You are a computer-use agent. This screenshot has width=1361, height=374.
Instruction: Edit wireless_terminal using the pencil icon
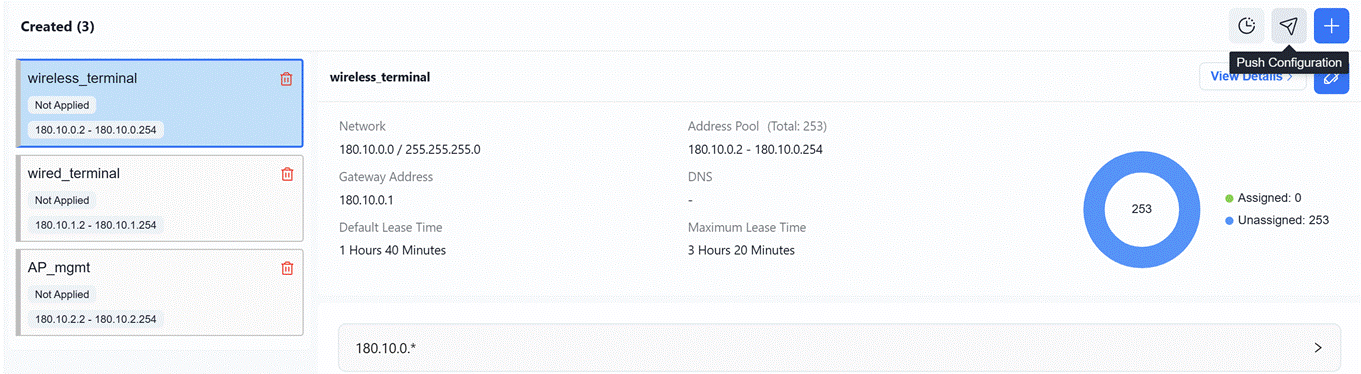[x=1331, y=77]
